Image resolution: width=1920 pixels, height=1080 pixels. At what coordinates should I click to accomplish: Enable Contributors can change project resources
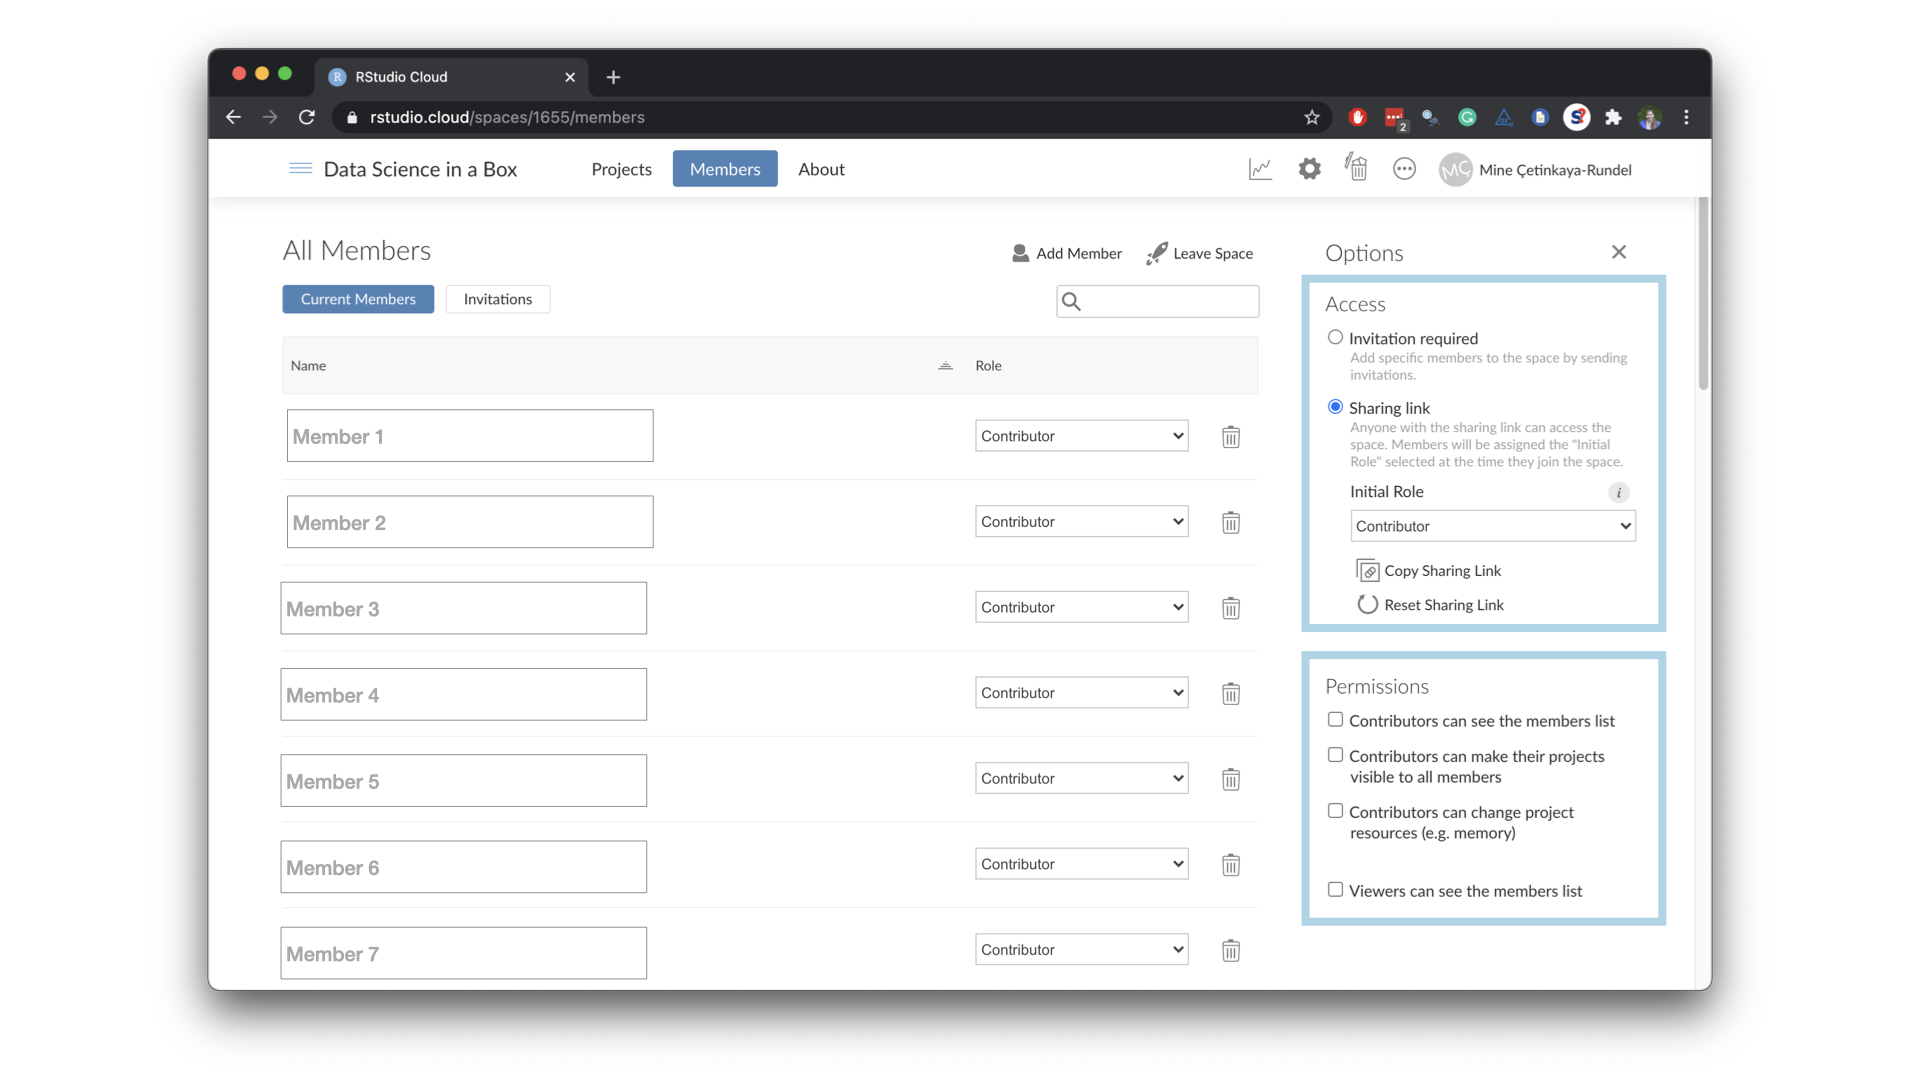[x=1335, y=811]
